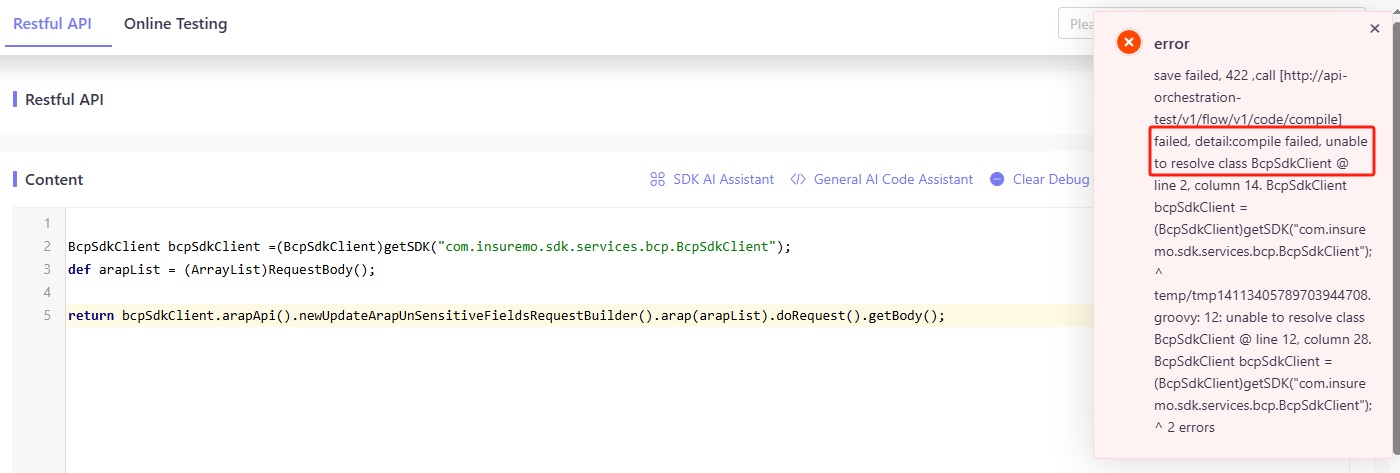Click line number 3 in gutter
The height and width of the screenshot is (473, 1400).
(47, 269)
